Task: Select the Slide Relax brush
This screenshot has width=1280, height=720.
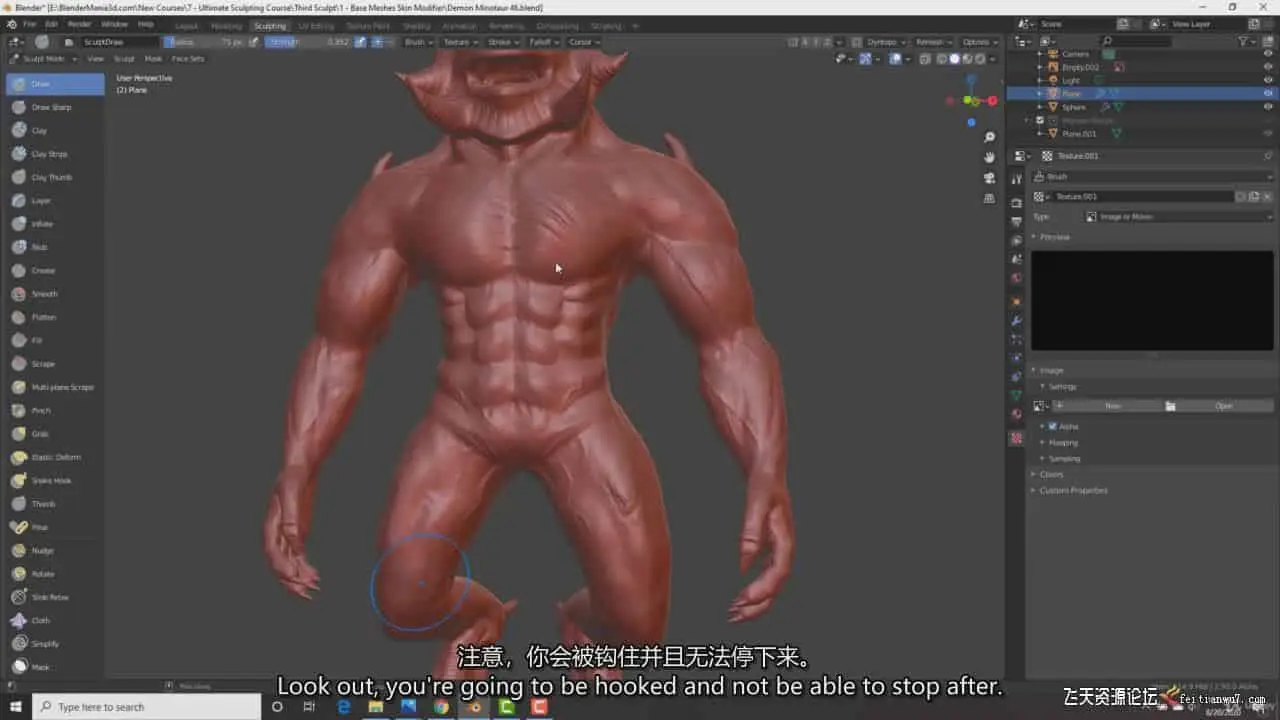Action: pos(55,597)
